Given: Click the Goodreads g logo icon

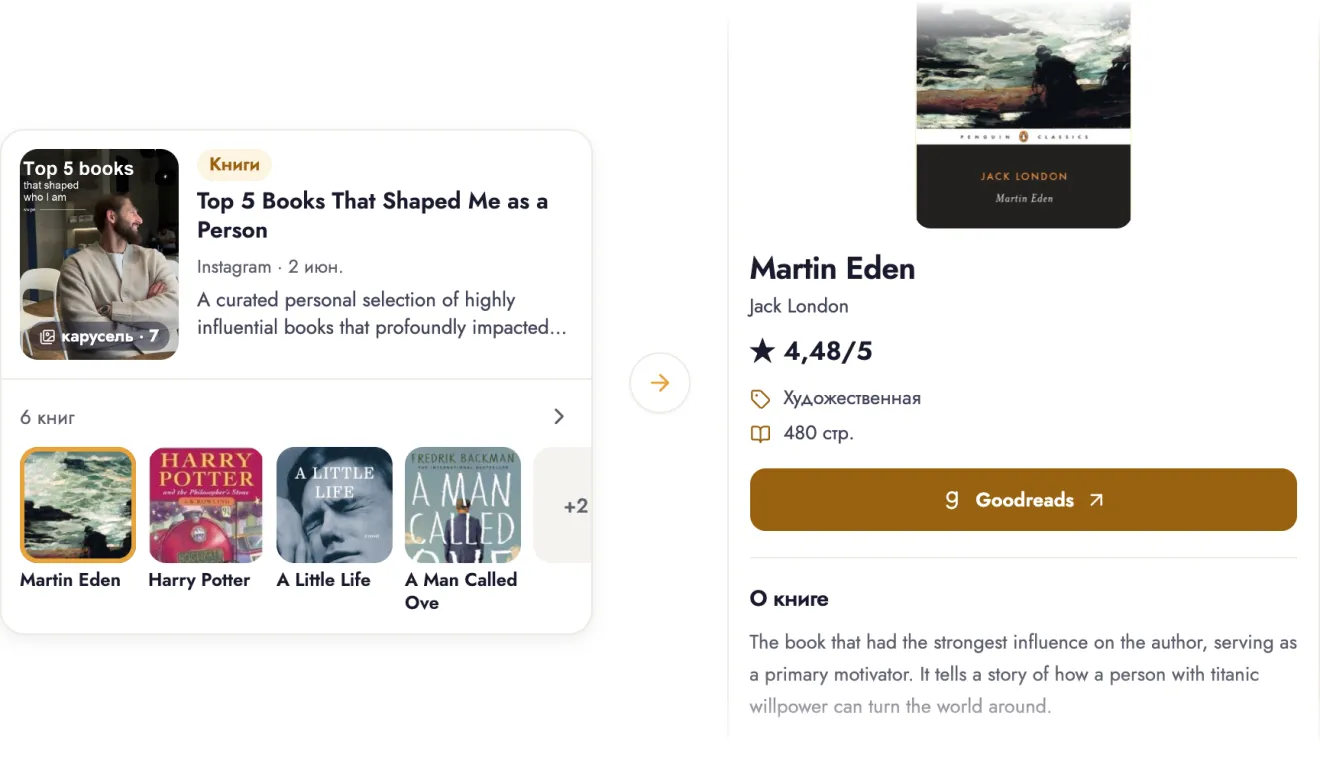Looking at the screenshot, I should 952,499.
